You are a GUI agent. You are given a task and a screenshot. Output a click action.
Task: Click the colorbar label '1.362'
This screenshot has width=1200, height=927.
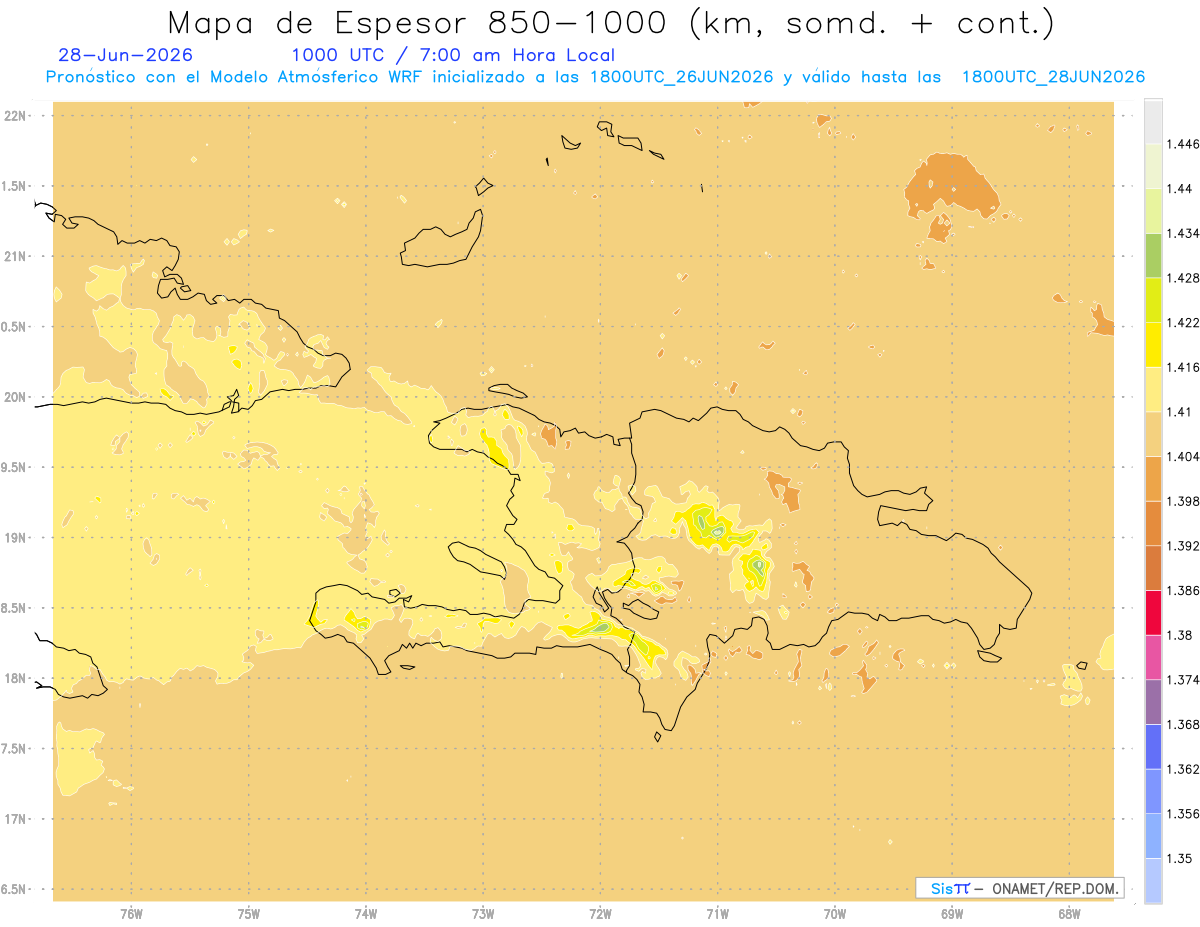pyautogui.click(x=1183, y=769)
